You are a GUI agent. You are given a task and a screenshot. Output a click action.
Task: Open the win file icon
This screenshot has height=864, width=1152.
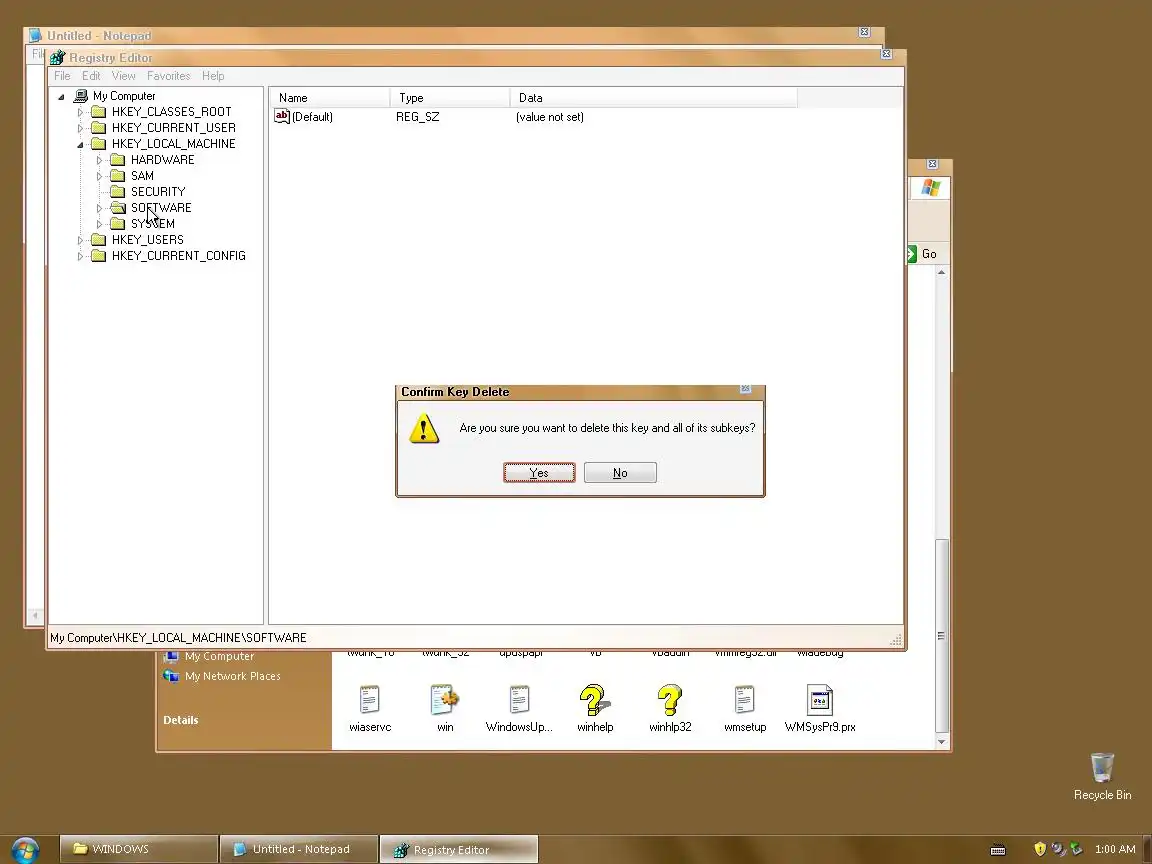(445, 699)
